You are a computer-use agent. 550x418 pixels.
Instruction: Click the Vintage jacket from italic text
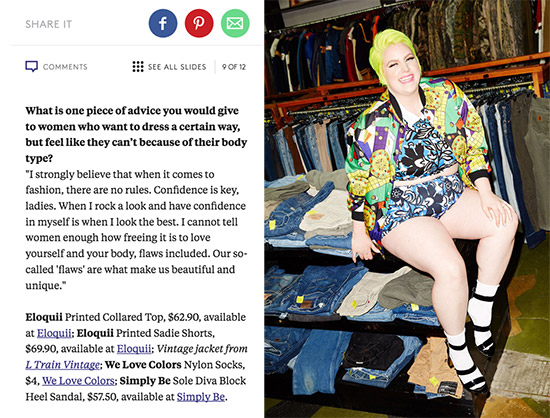tap(202, 349)
